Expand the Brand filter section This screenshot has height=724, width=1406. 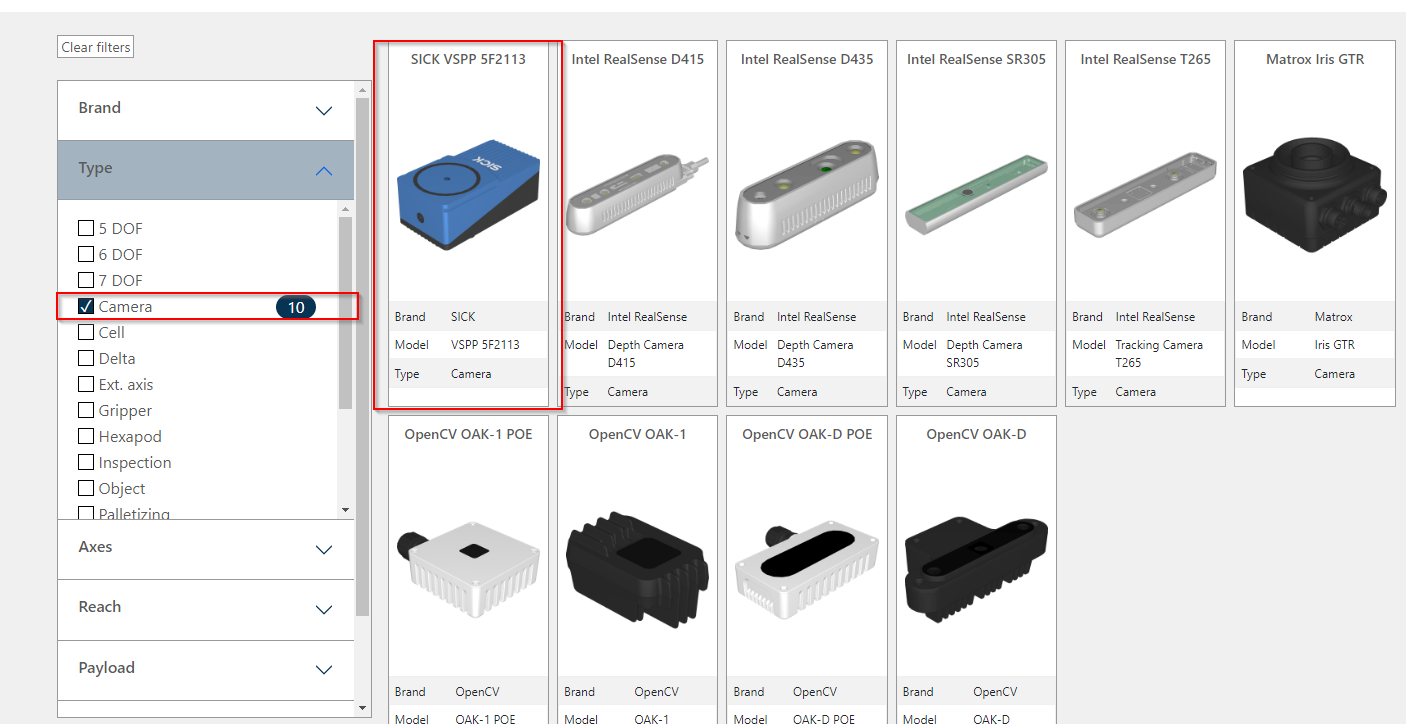(x=206, y=110)
